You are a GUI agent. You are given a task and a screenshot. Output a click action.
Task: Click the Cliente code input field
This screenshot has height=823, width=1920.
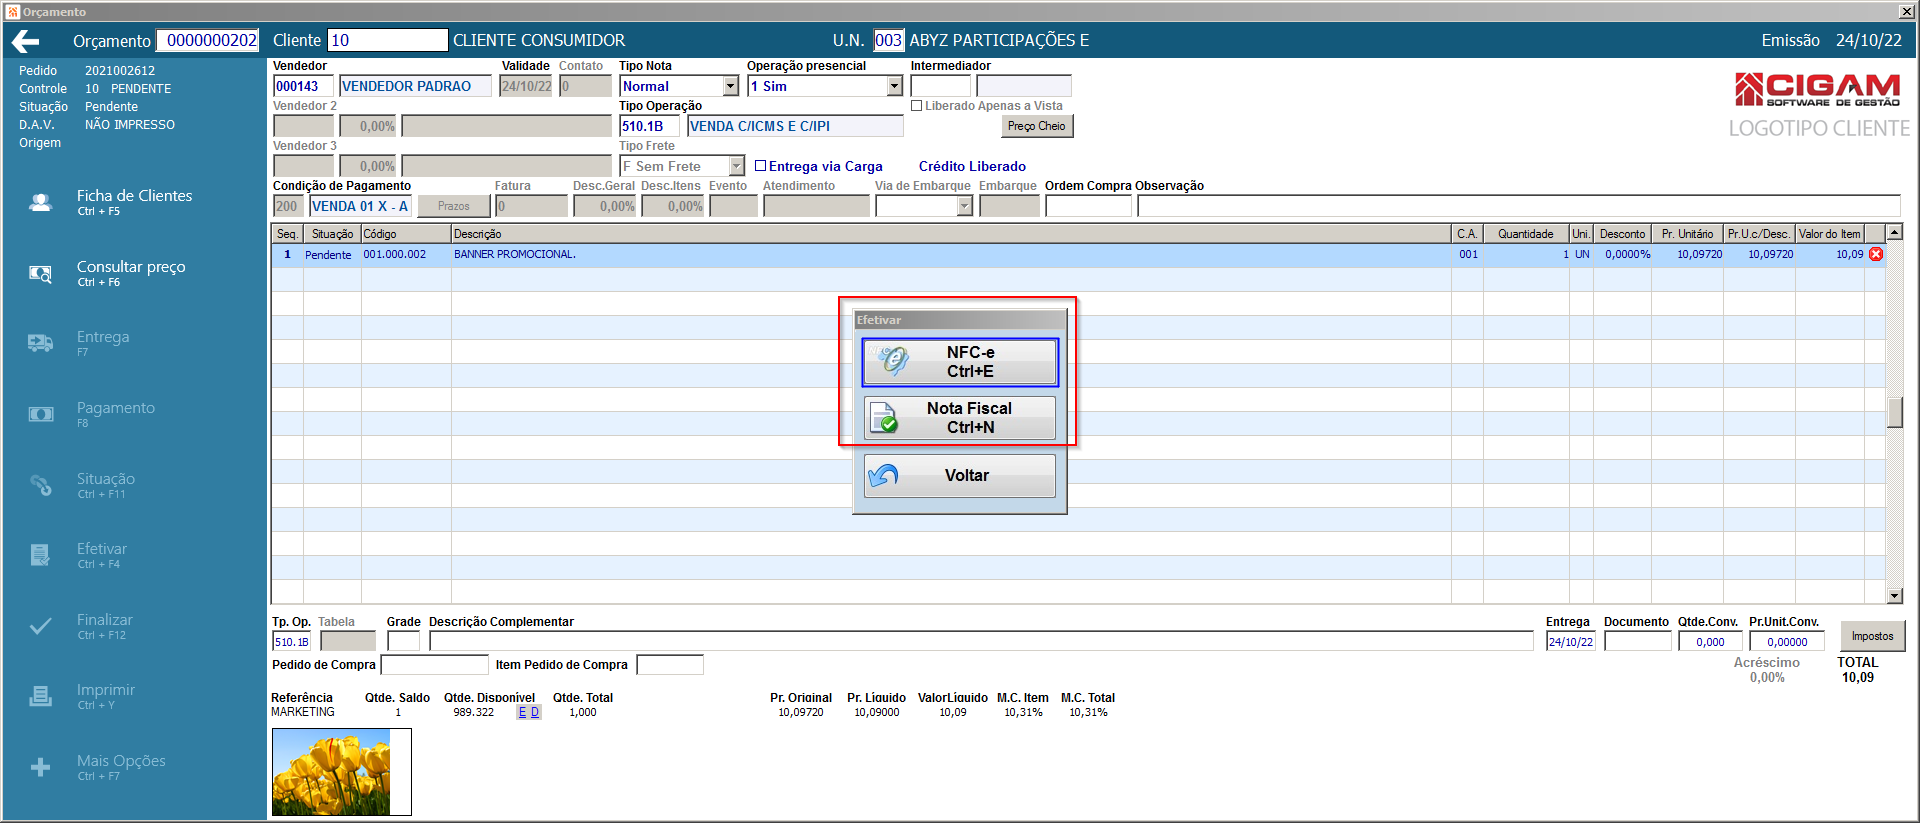pos(387,41)
